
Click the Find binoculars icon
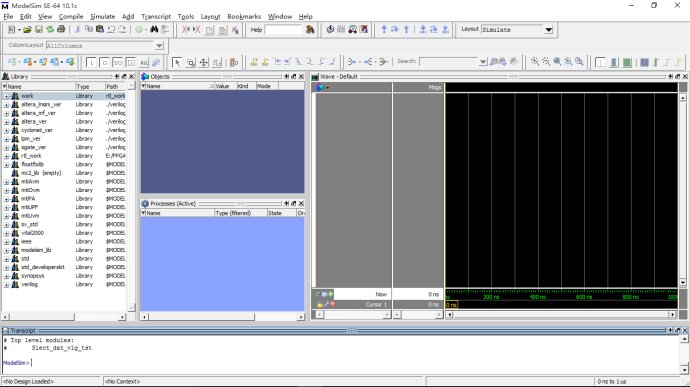point(154,29)
